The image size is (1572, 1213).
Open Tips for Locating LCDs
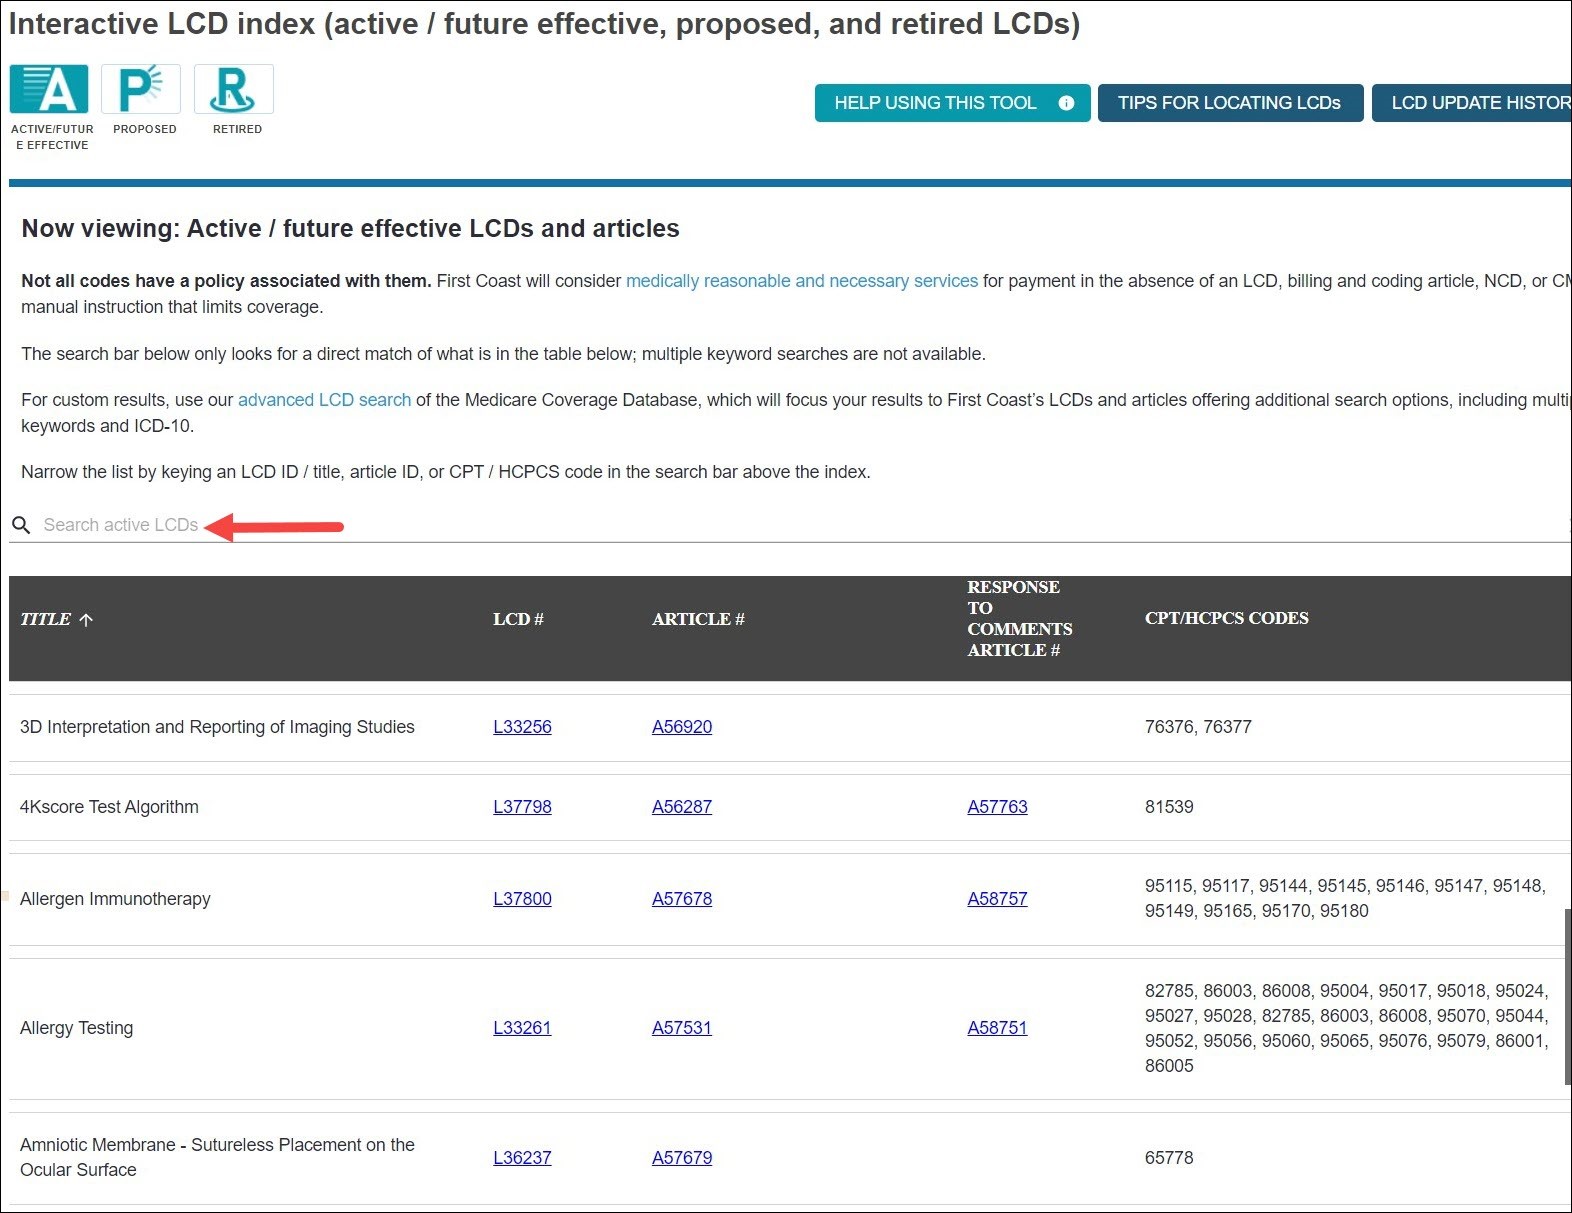pos(1229,103)
